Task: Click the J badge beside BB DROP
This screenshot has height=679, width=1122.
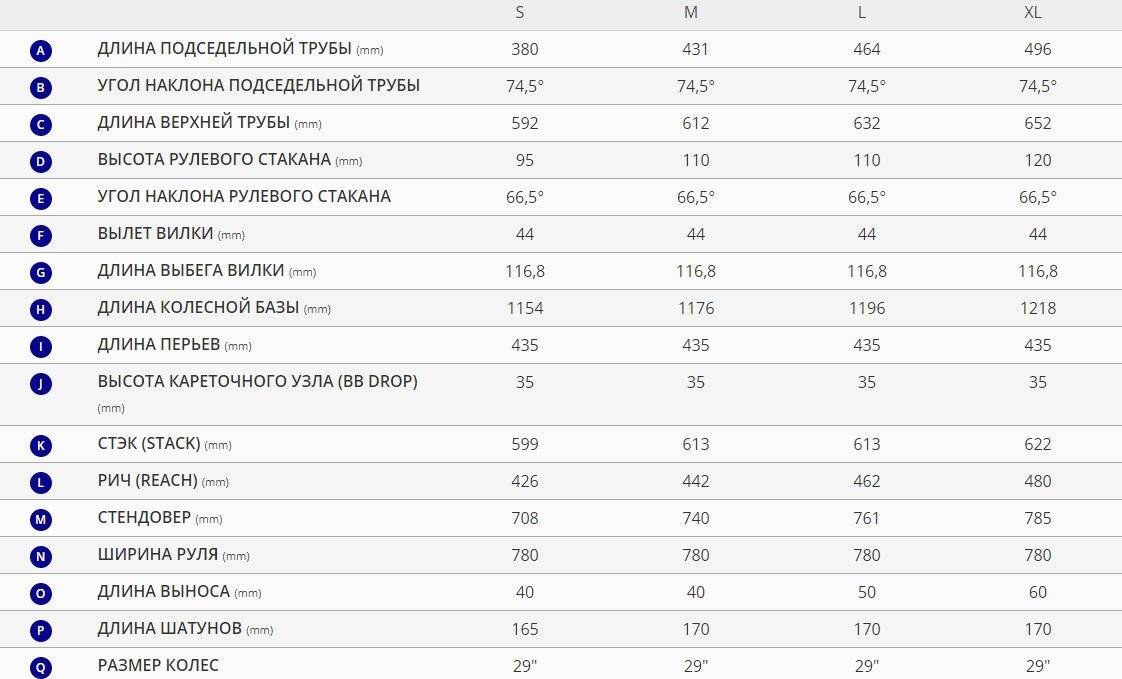Action: pyautogui.click(x=41, y=384)
